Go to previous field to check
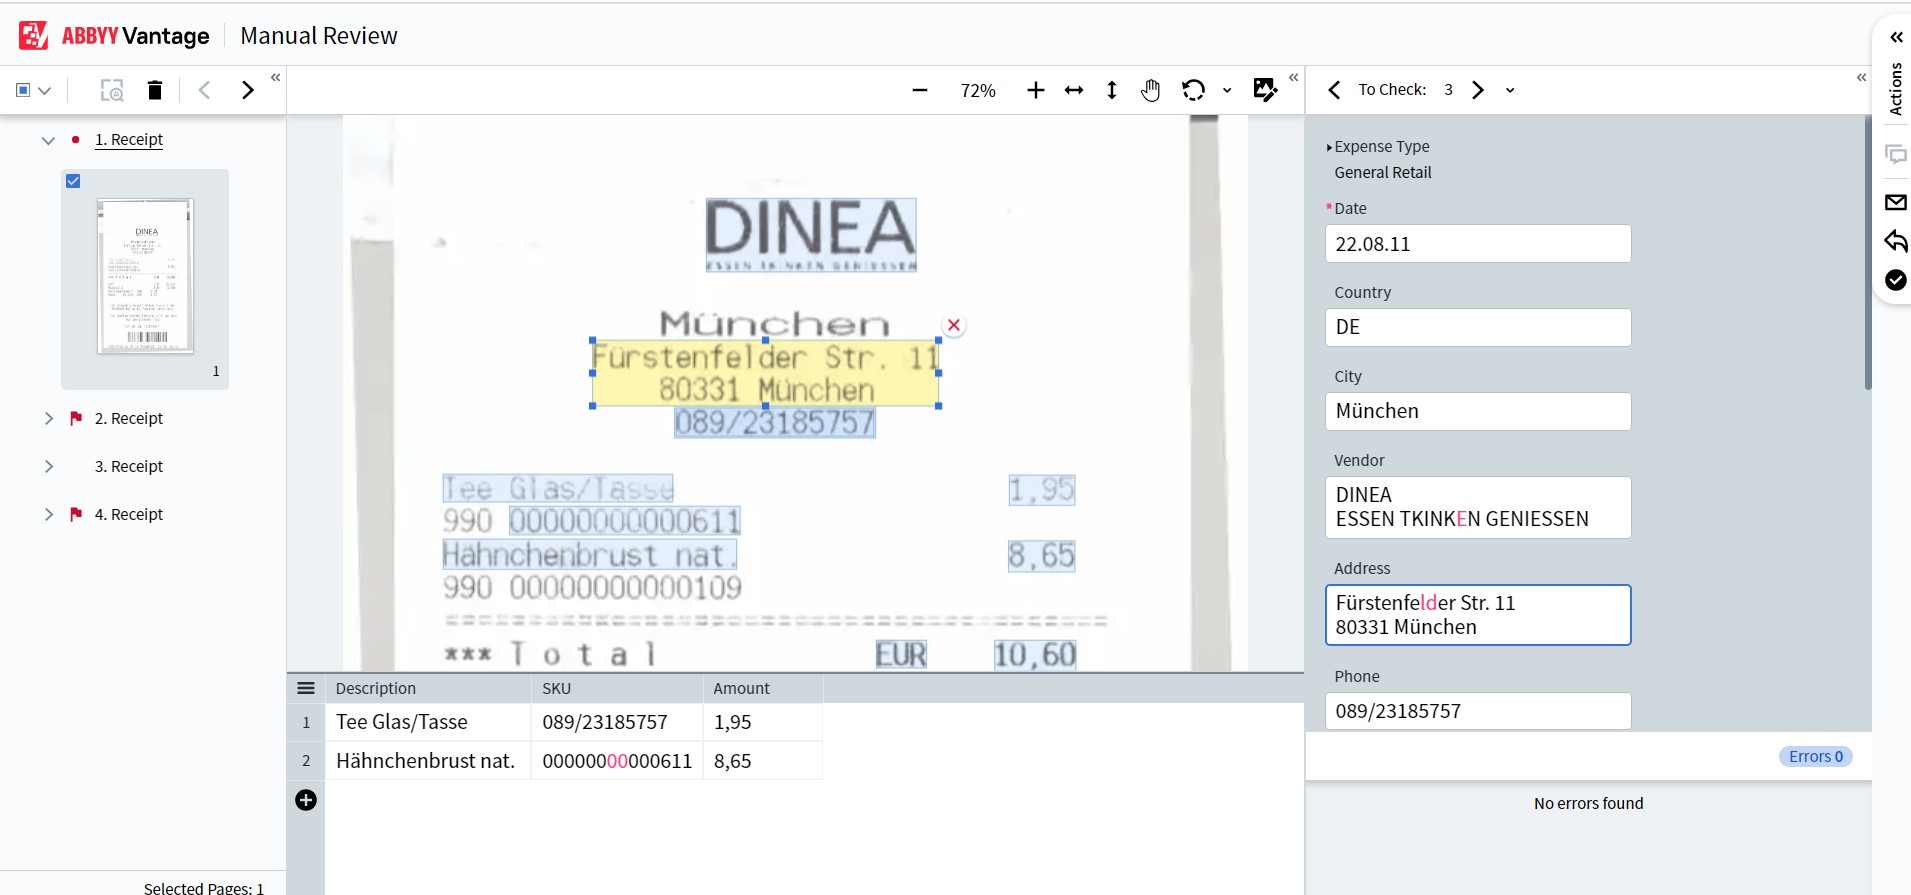1911x895 pixels. pyautogui.click(x=1334, y=90)
